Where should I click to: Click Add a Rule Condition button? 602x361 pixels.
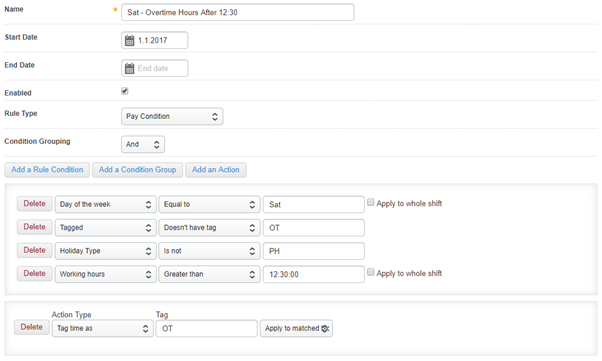[x=47, y=170]
